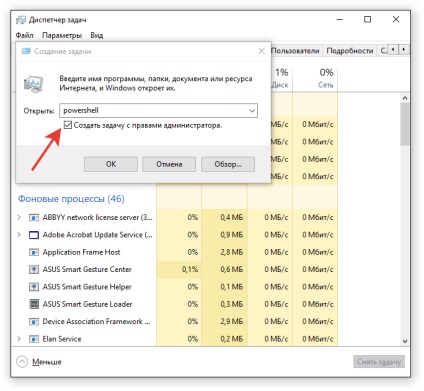Toggle Создать задачу с правами администратора checkbox
424x391 pixels.
(68, 125)
